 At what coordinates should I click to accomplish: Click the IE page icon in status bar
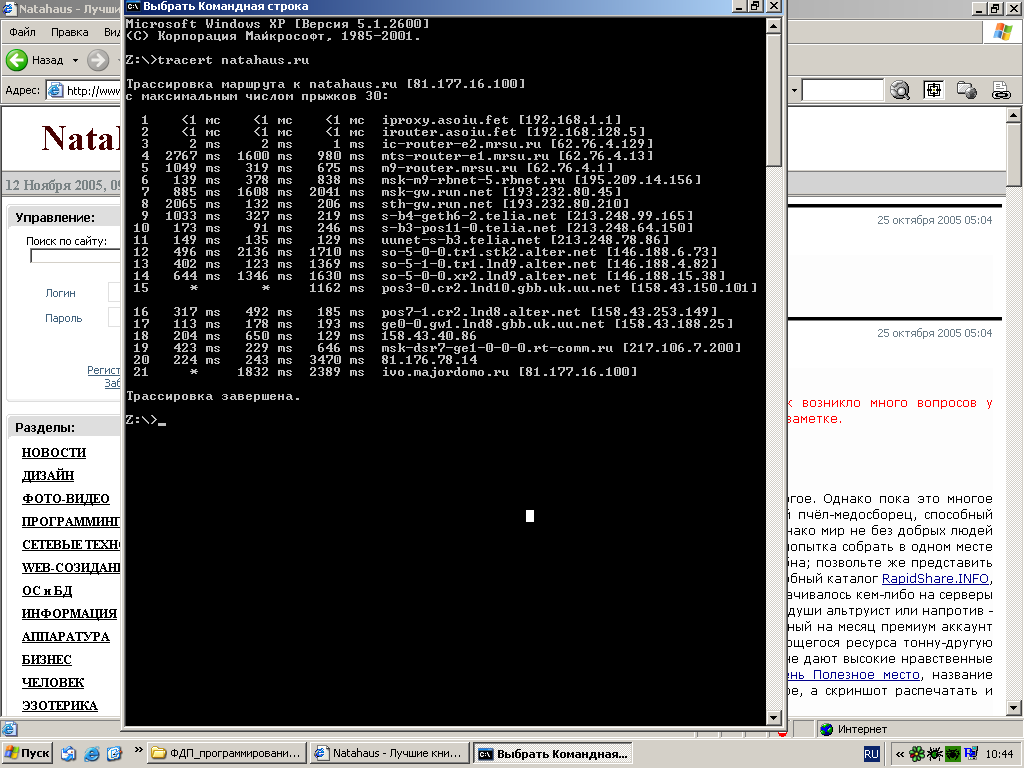point(8,729)
